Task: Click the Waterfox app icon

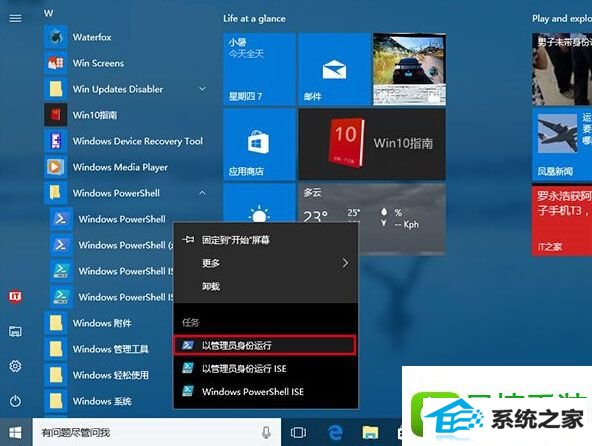Action: coord(56,37)
